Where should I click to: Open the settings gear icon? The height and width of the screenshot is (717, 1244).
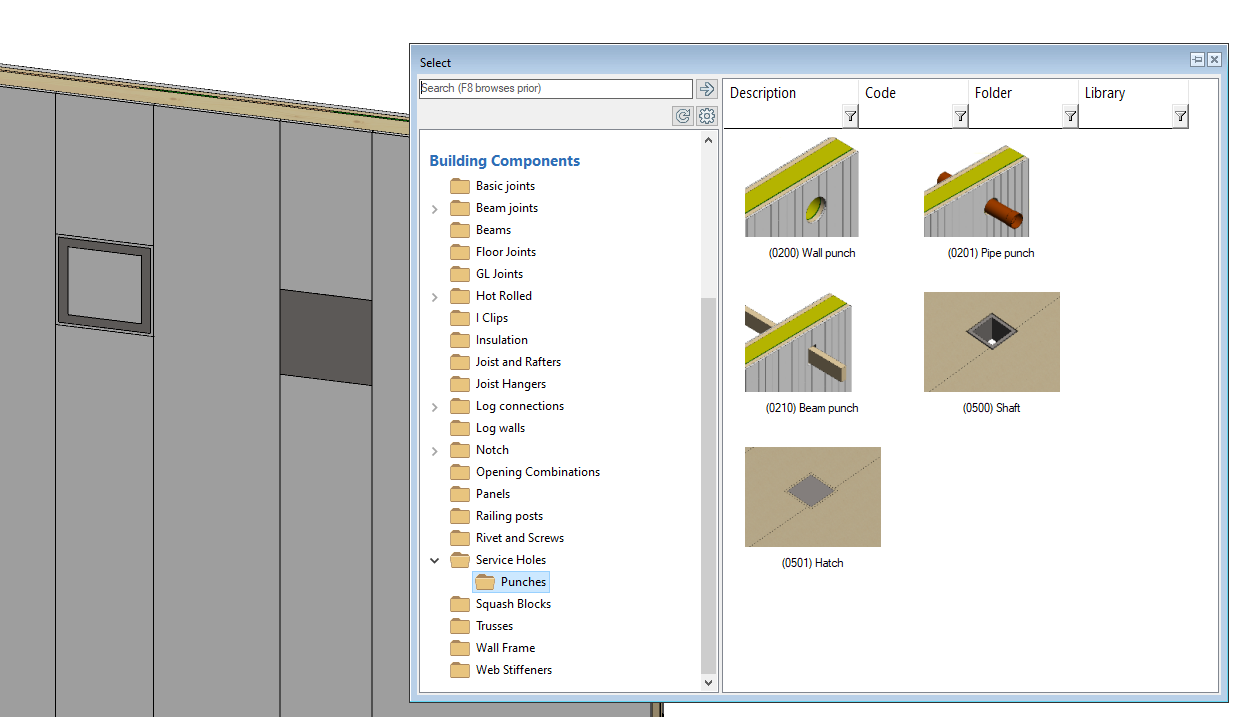(x=707, y=116)
